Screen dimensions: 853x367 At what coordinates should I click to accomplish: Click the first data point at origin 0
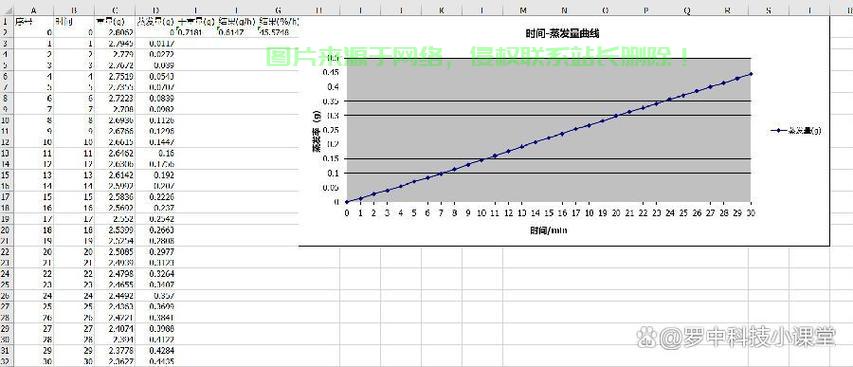coord(347,202)
